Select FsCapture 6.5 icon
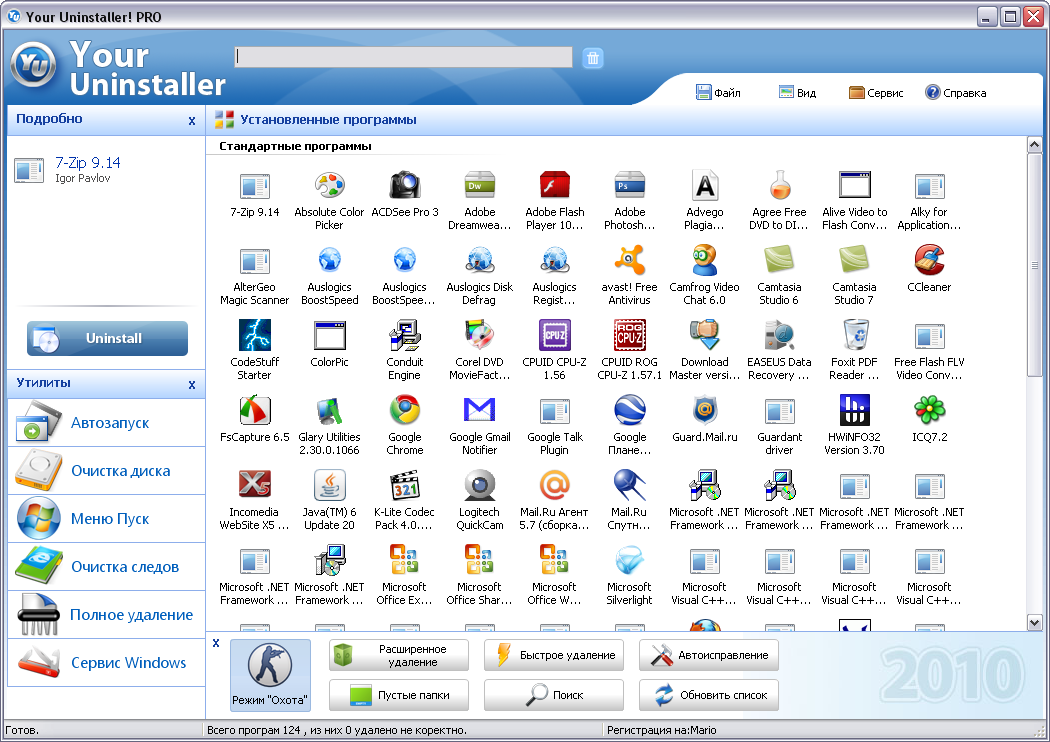 point(254,410)
